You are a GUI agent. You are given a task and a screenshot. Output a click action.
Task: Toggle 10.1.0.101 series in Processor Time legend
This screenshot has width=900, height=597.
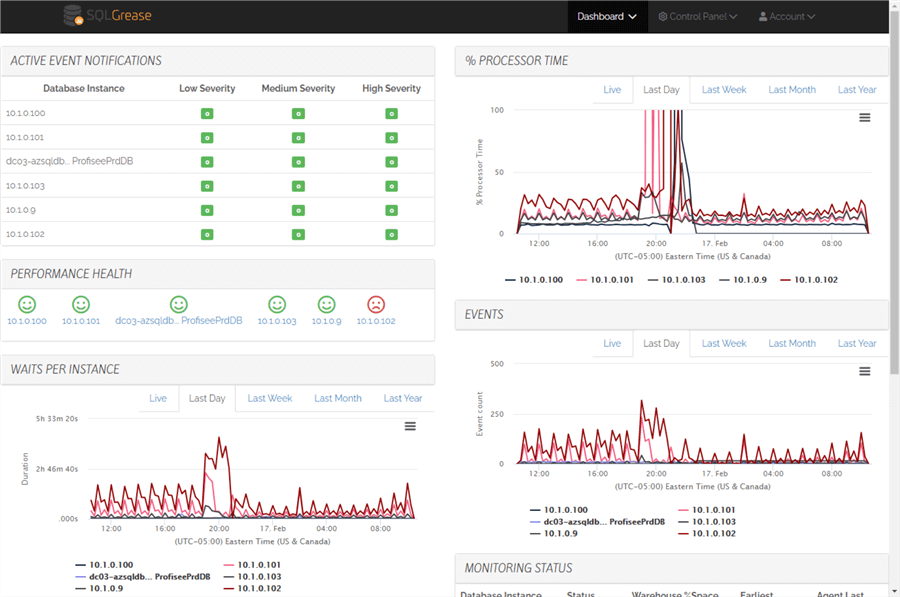[603, 279]
